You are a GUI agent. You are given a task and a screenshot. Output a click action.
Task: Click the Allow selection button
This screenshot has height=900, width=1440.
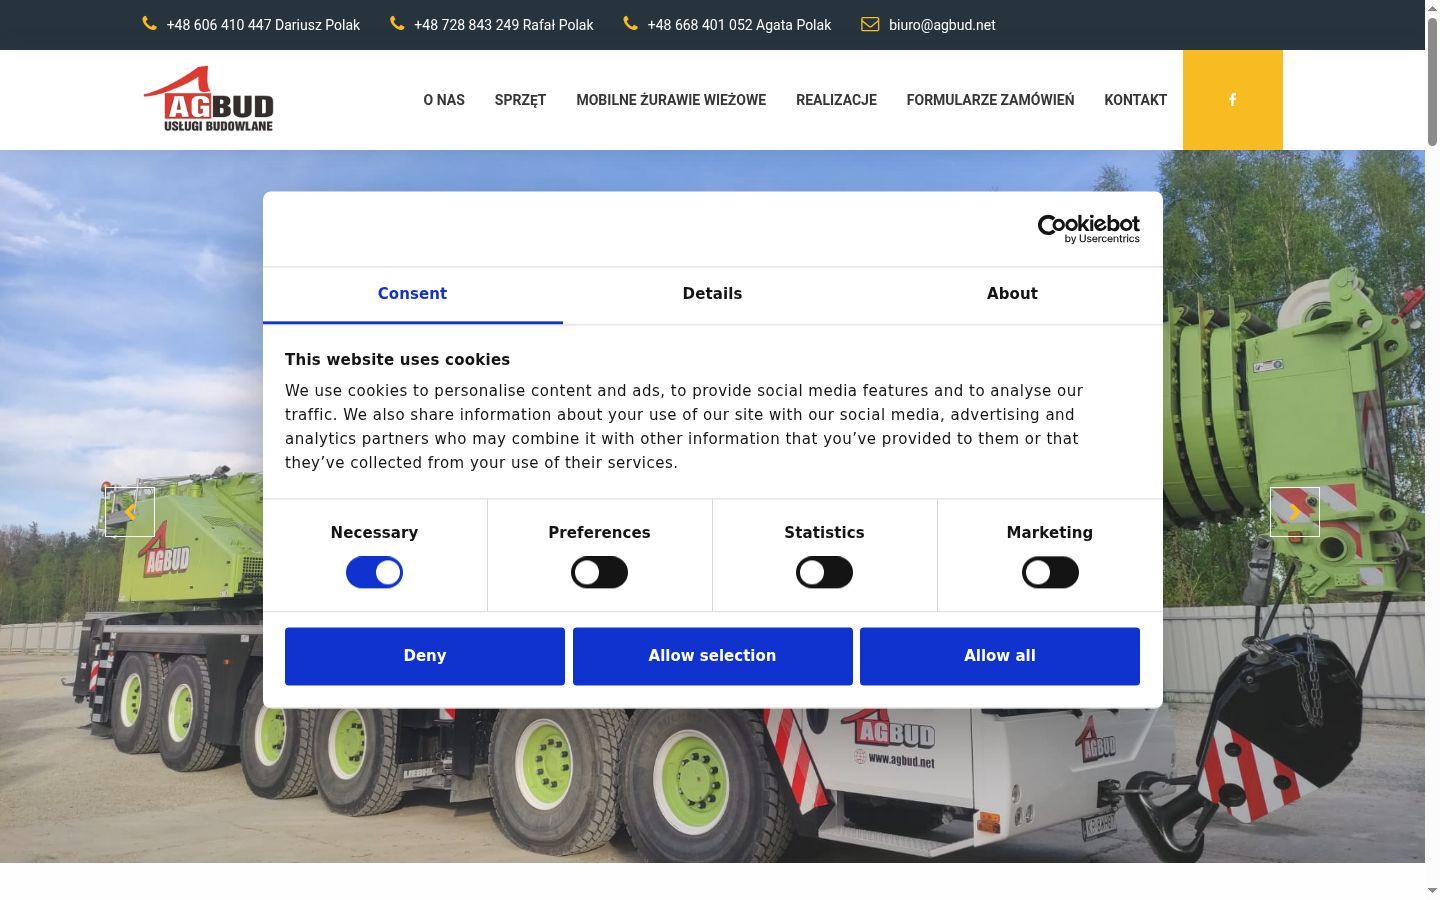pyautogui.click(x=712, y=656)
